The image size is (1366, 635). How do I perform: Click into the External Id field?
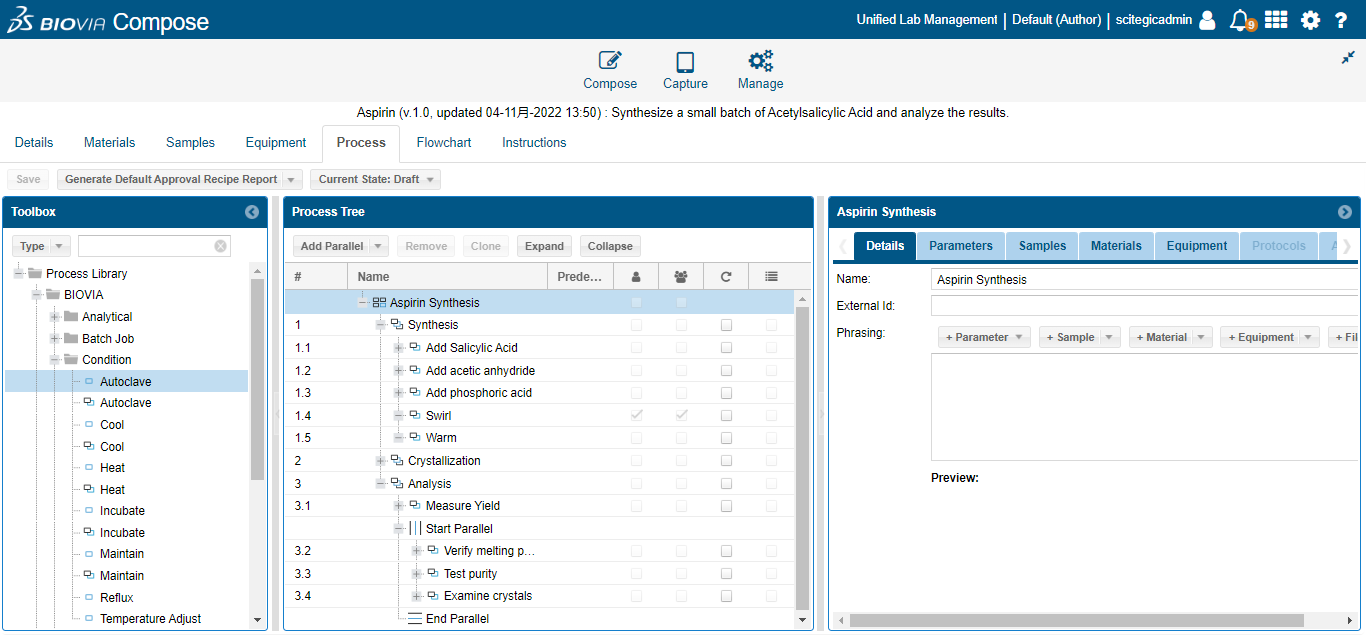click(1145, 306)
